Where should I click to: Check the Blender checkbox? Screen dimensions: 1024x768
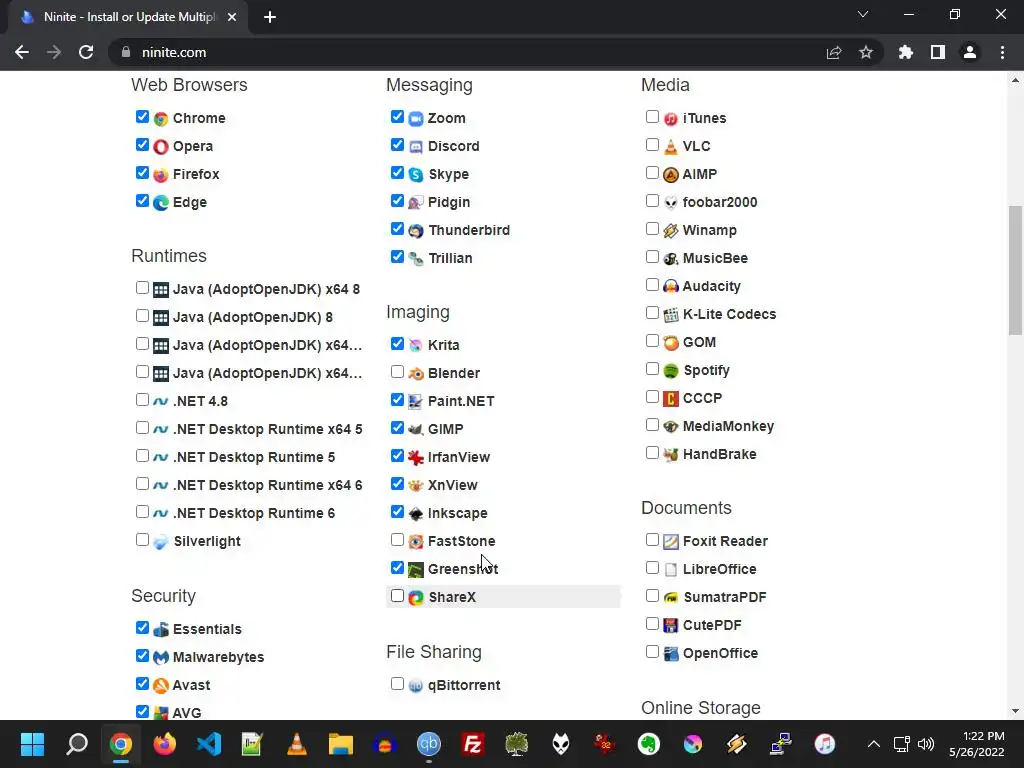397,372
